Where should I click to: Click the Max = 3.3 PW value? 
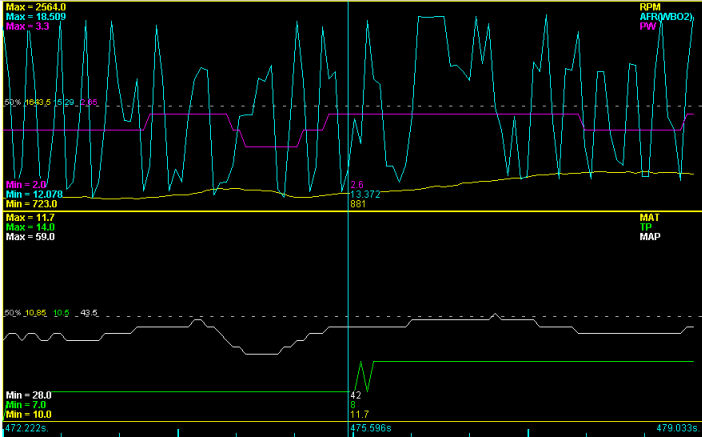(x=27, y=26)
